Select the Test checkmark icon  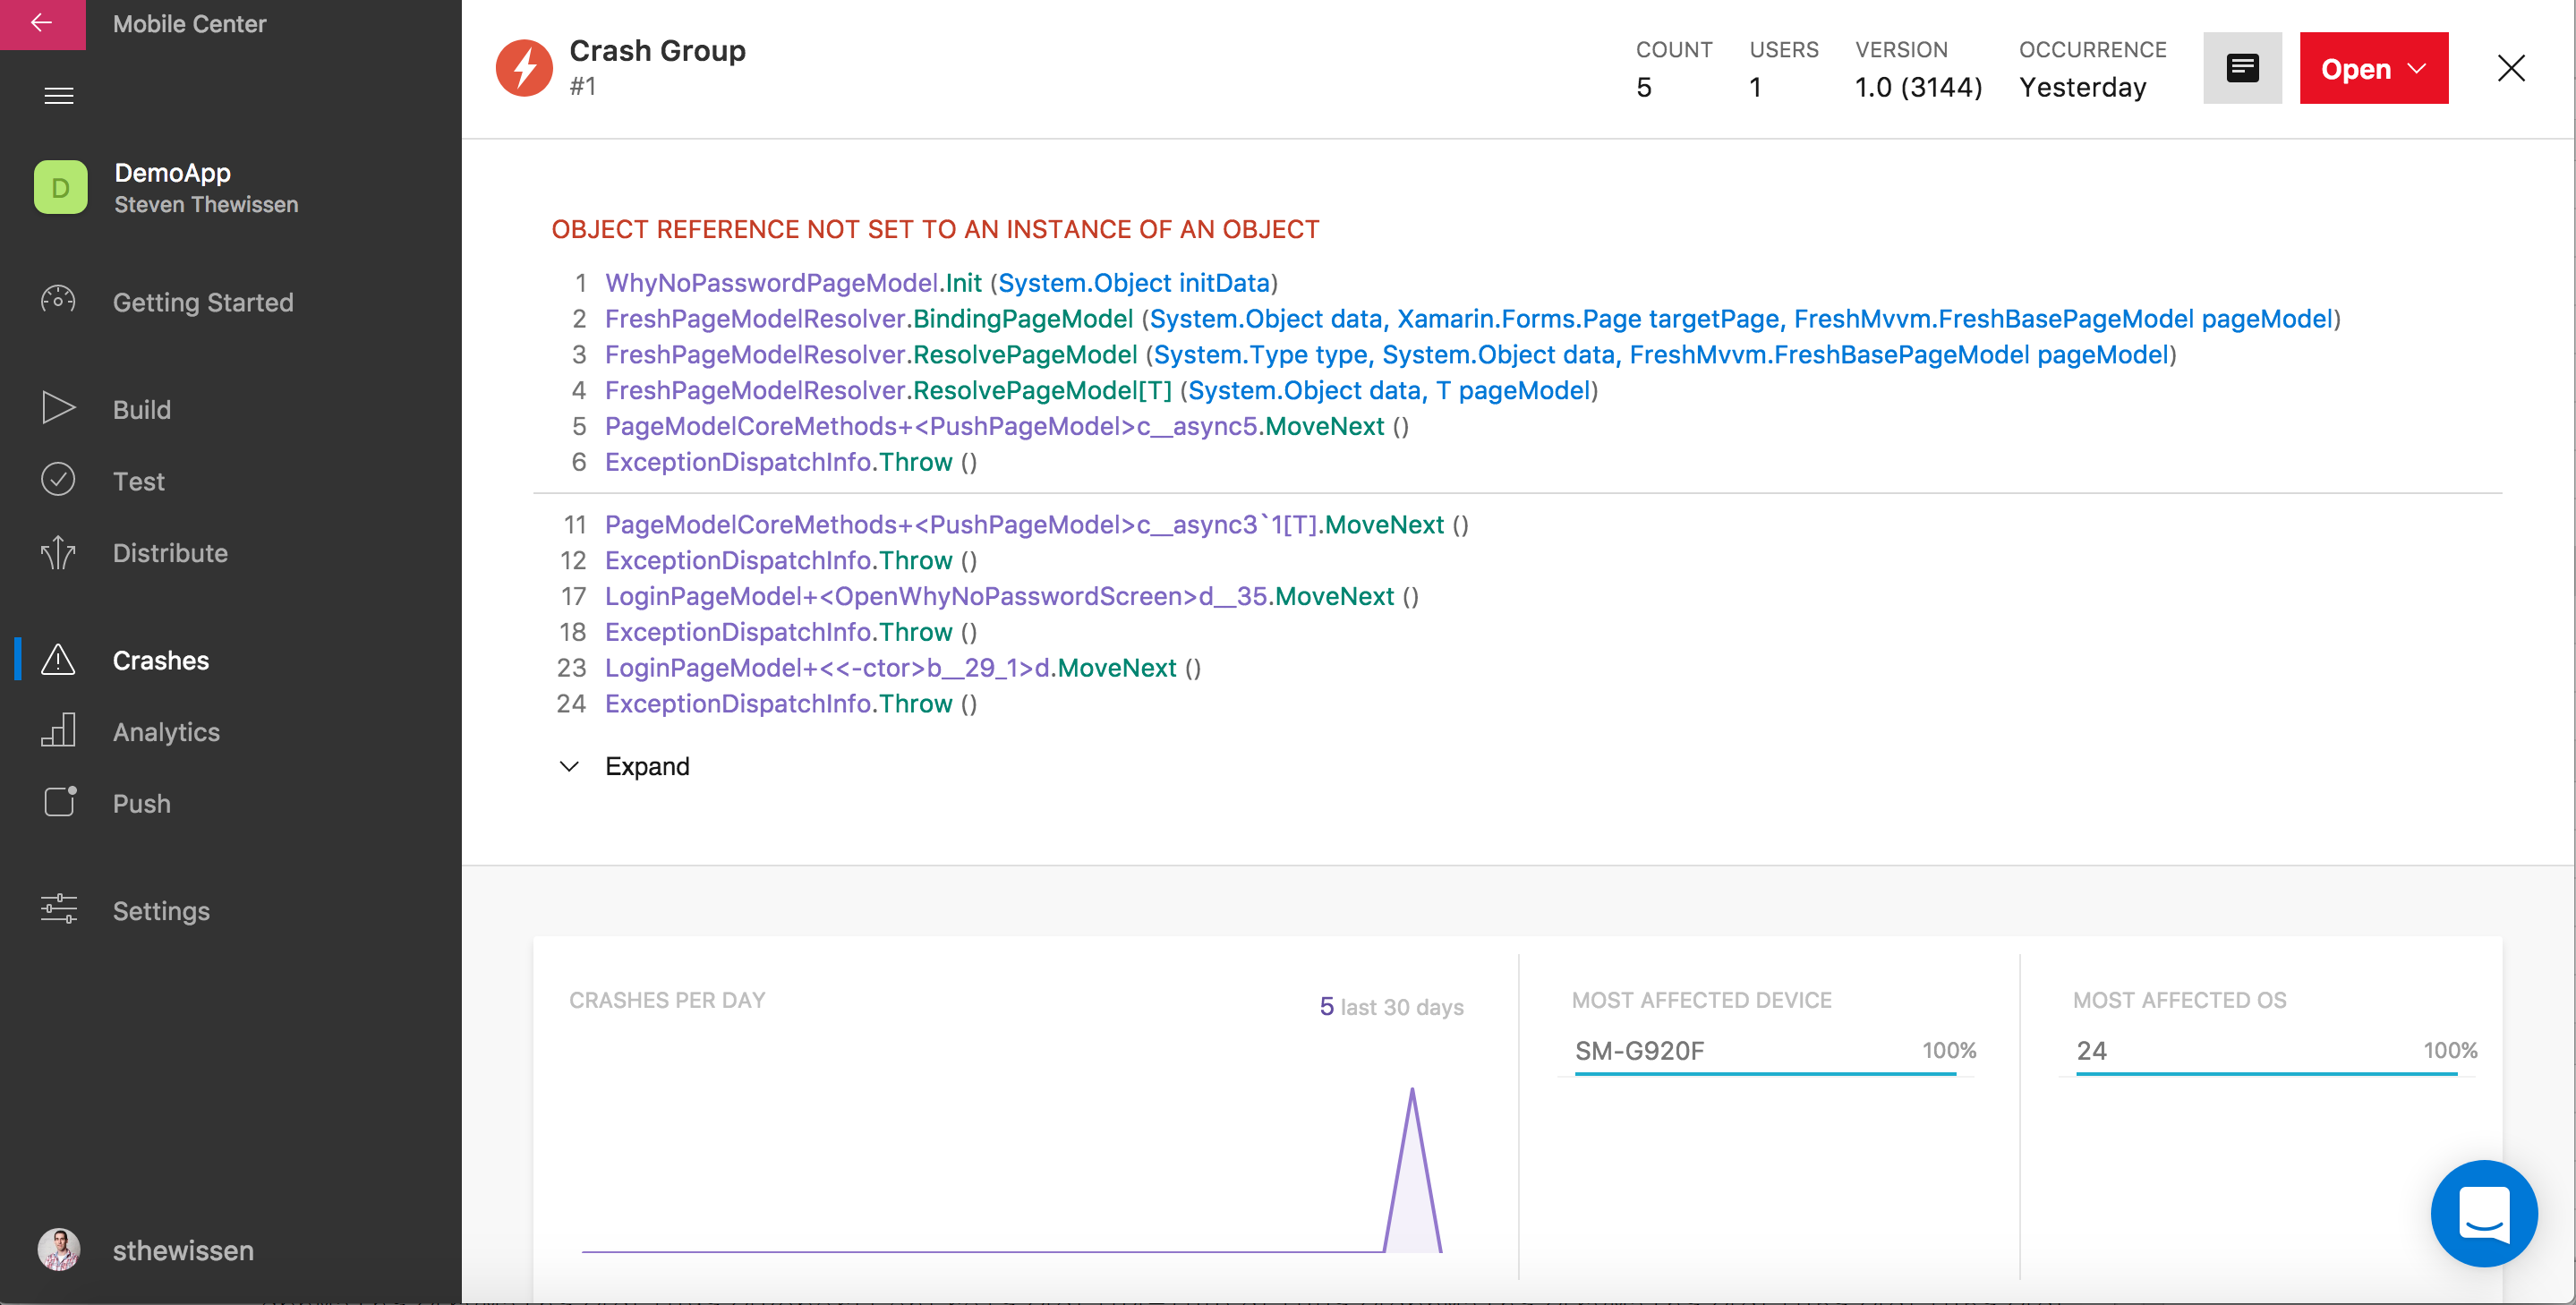coord(58,480)
